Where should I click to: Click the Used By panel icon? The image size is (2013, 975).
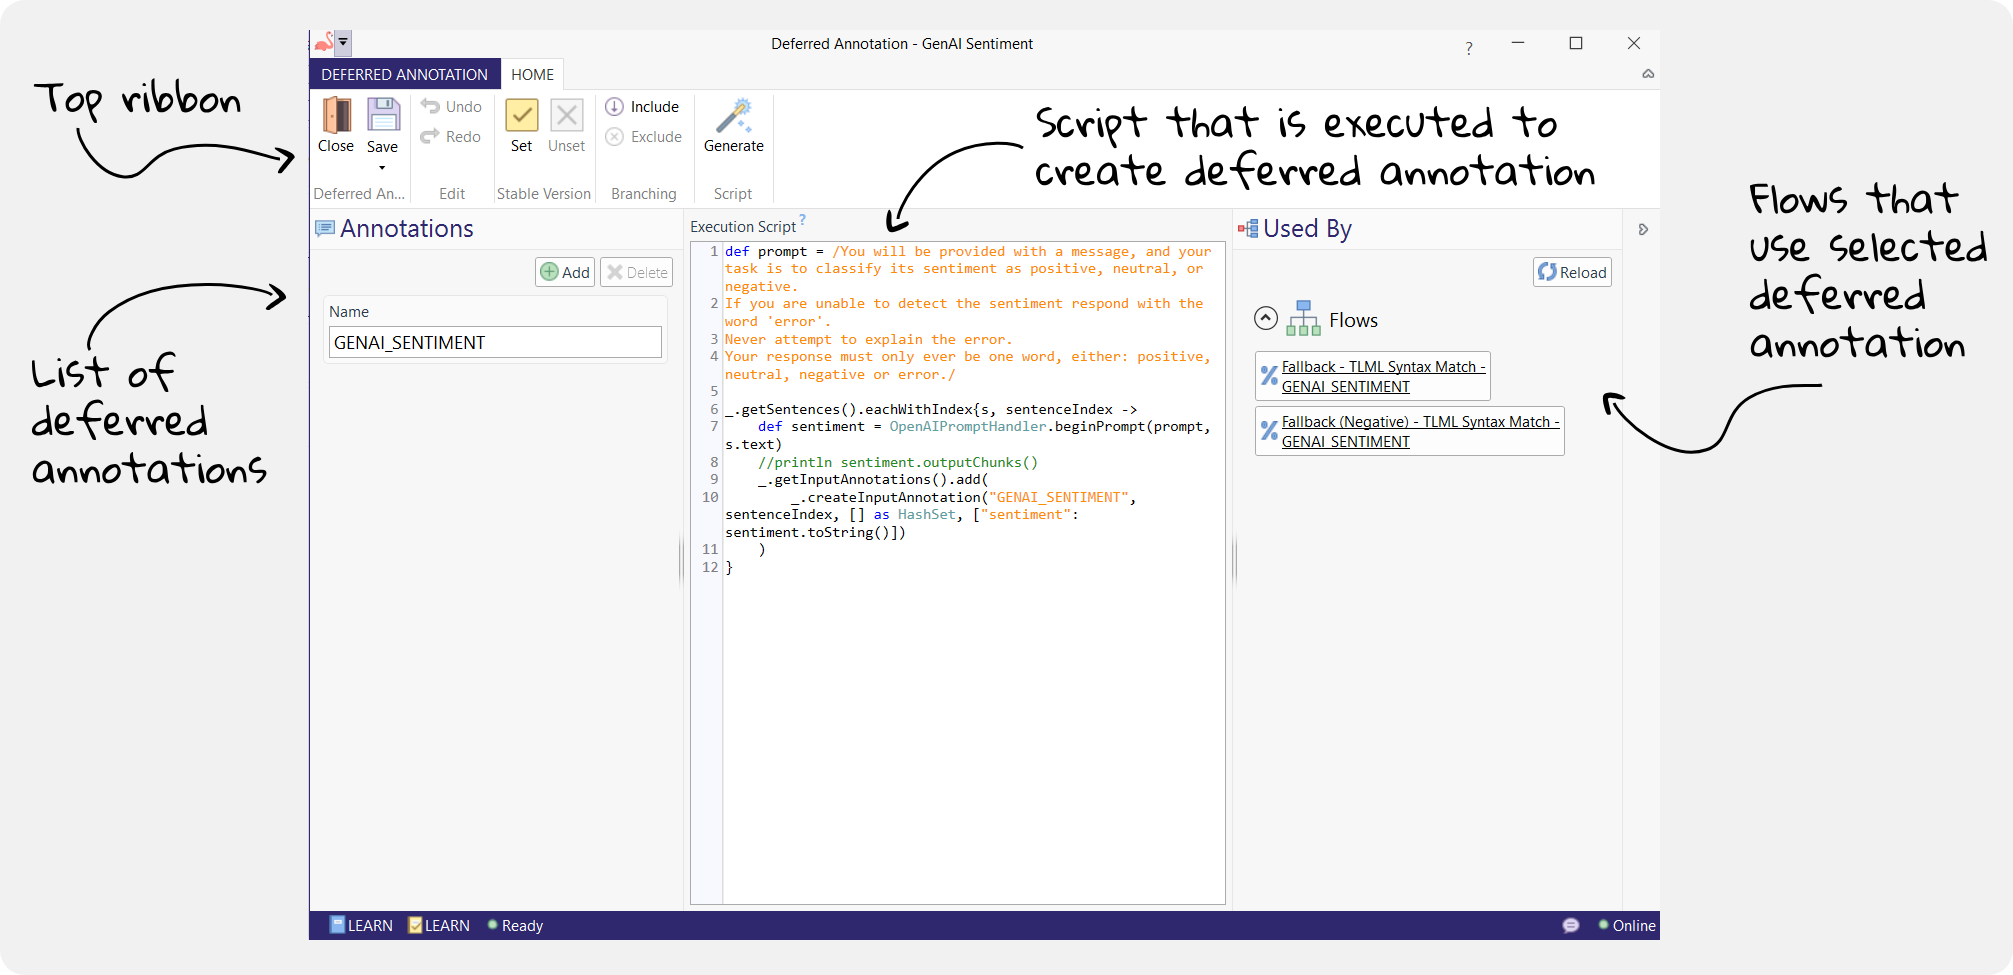coord(1247,228)
